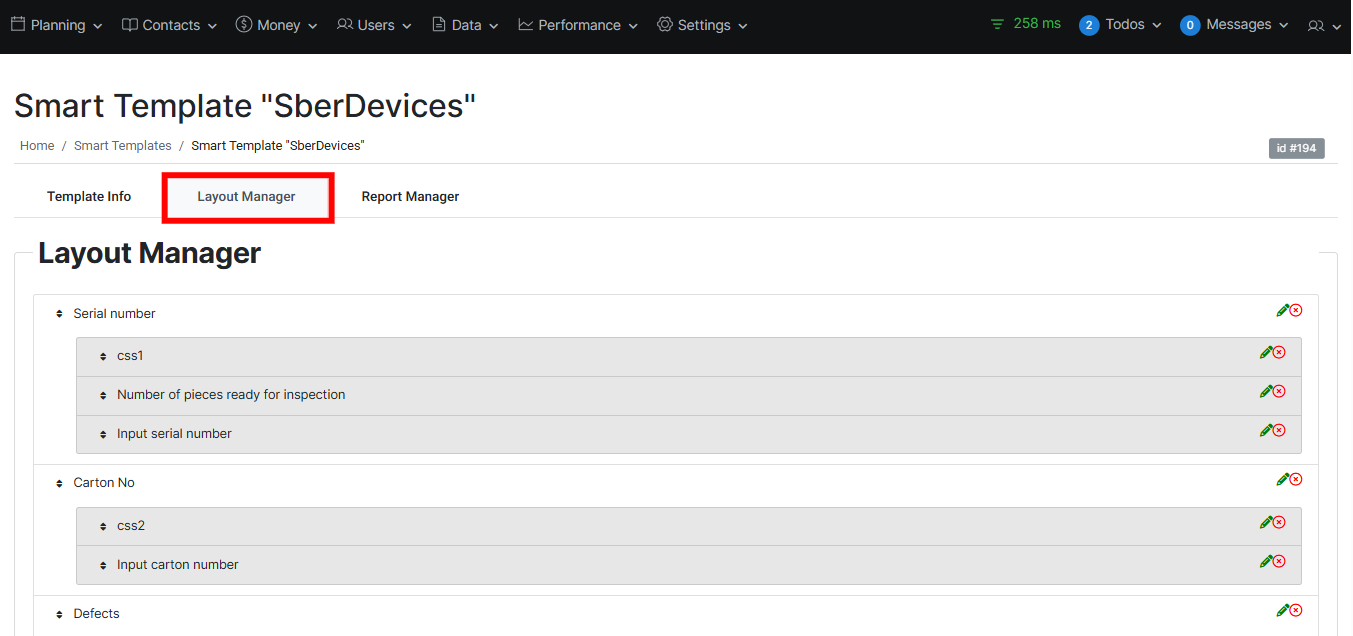
Task: Click the edit pencil for Serial number
Action: [x=1282, y=311]
